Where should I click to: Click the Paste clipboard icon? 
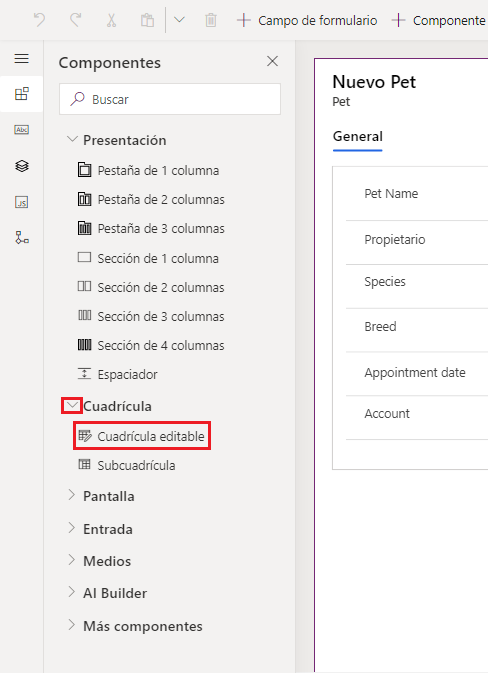pos(147,20)
